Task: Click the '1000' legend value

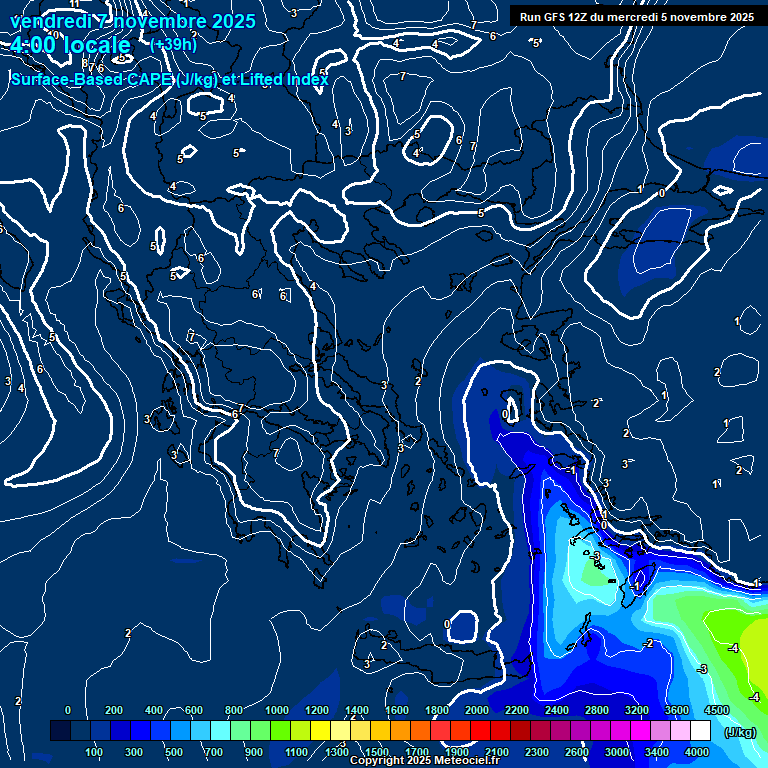Action: [x=277, y=710]
